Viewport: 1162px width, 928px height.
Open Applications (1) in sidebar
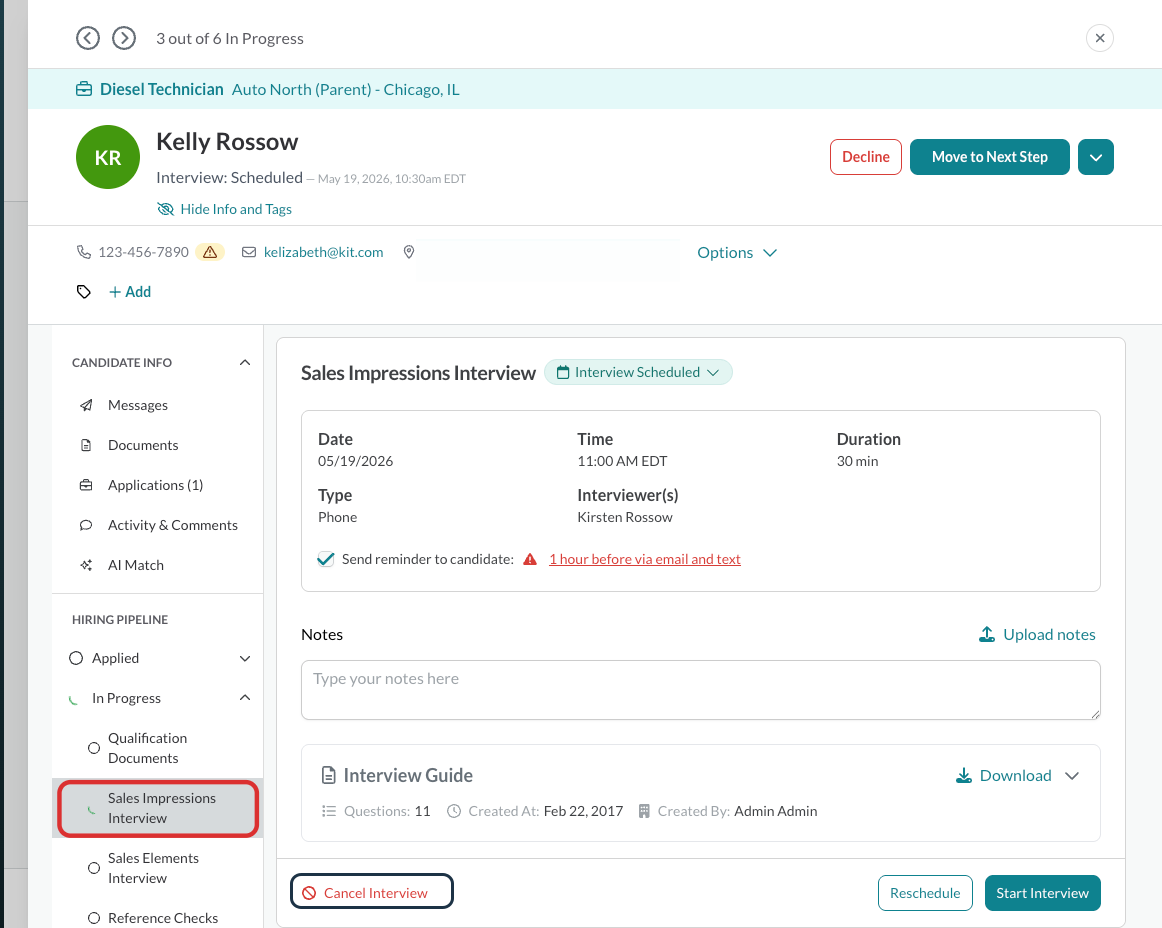(156, 485)
